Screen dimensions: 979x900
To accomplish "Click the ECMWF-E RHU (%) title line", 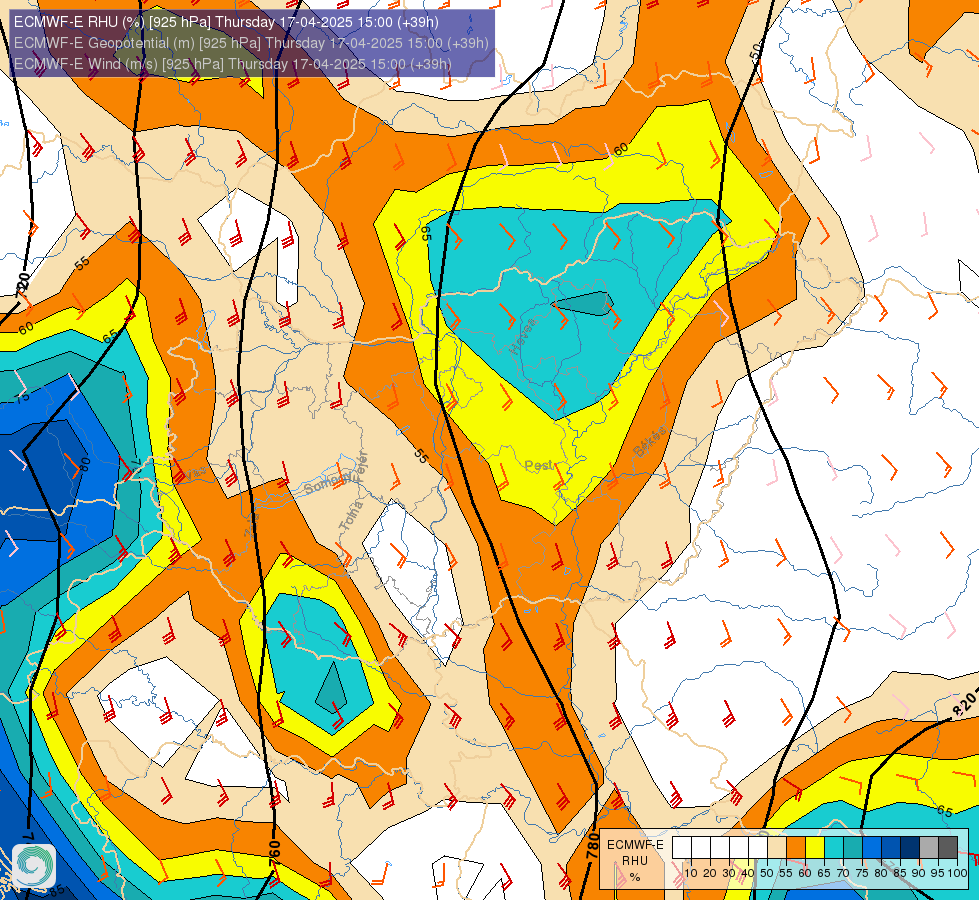I will pyautogui.click(x=226, y=22).
